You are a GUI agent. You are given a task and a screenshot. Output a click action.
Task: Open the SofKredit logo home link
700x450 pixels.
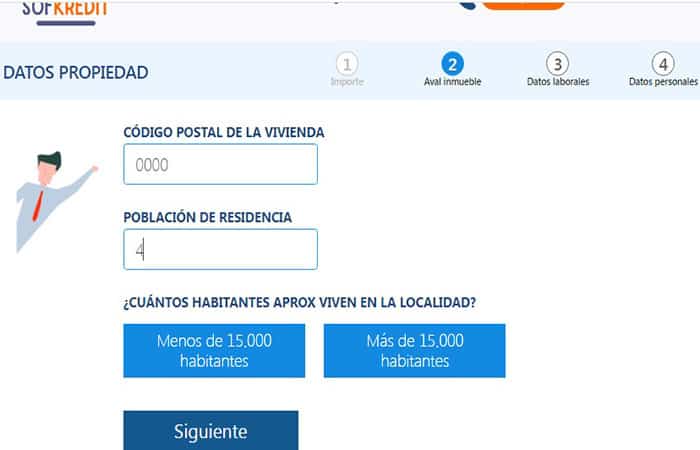[x=65, y=12]
